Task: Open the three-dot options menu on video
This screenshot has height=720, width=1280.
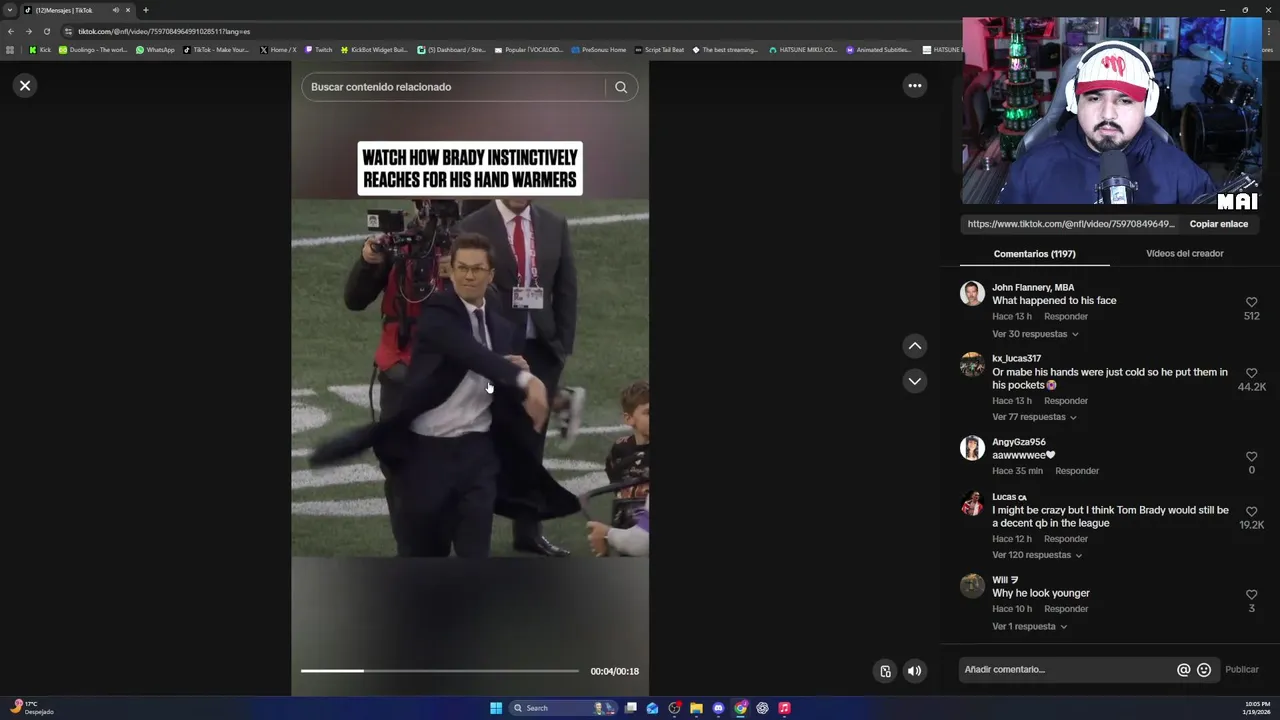Action: (914, 86)
